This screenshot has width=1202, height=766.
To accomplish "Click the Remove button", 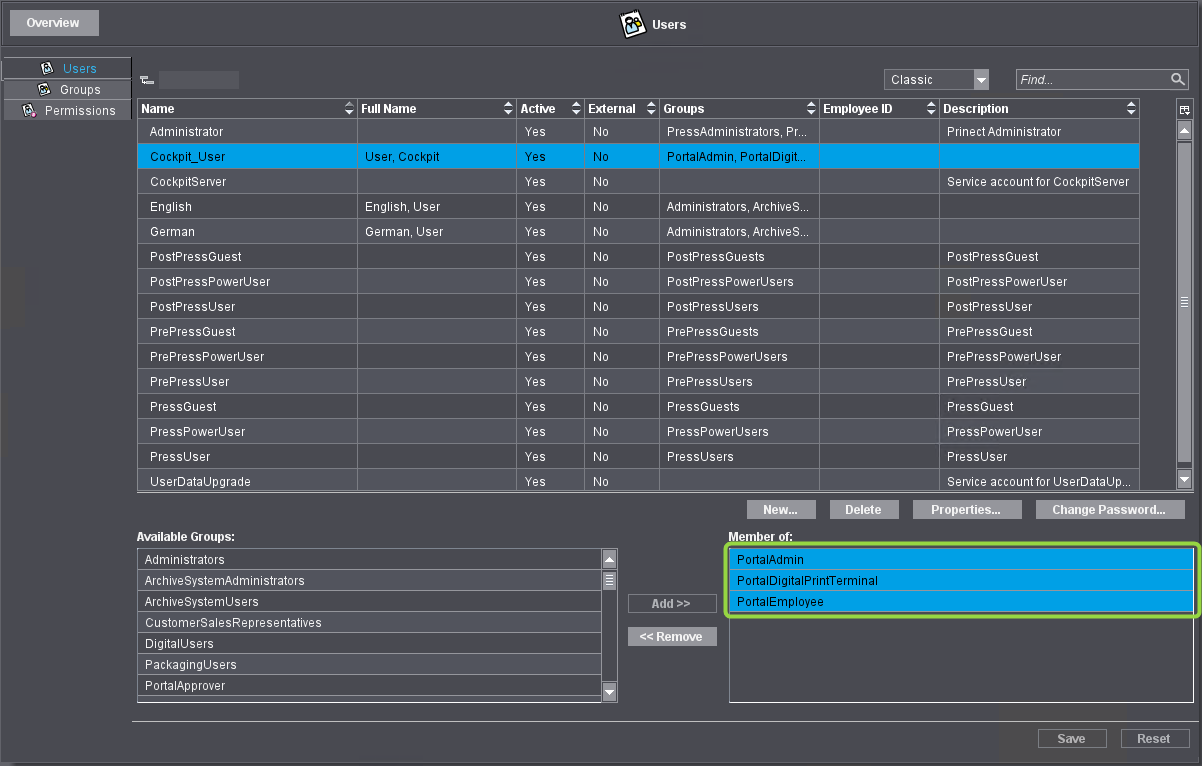I will [x=672, y=637].
